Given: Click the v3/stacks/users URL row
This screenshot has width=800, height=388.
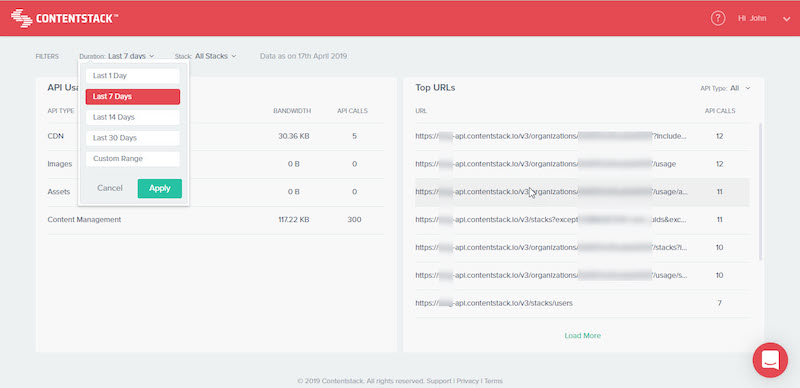Looking at the screenshot, I should (x=582, y=303).
